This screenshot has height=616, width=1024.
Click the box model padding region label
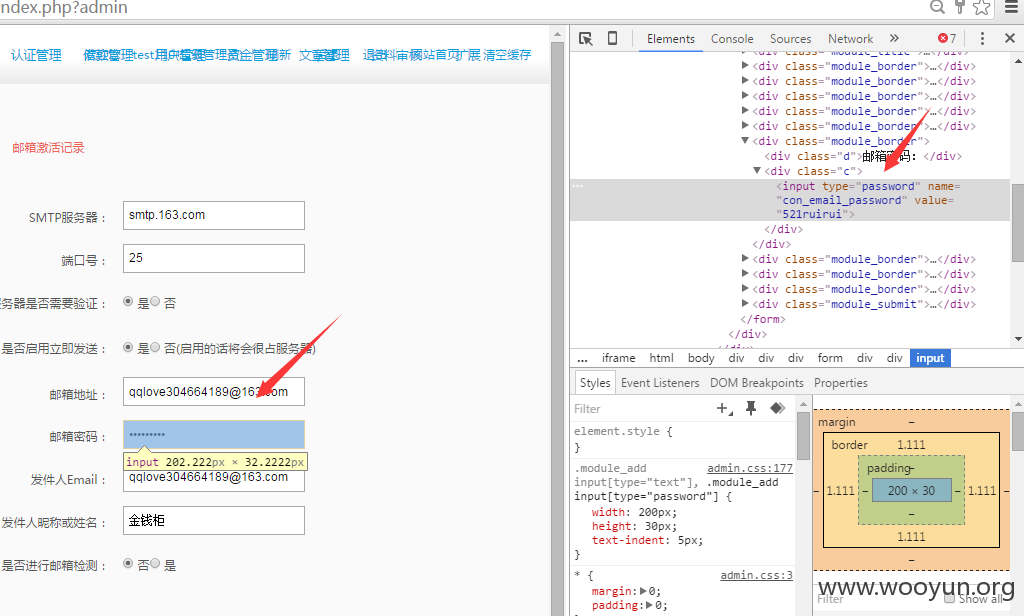coord(889,468)
